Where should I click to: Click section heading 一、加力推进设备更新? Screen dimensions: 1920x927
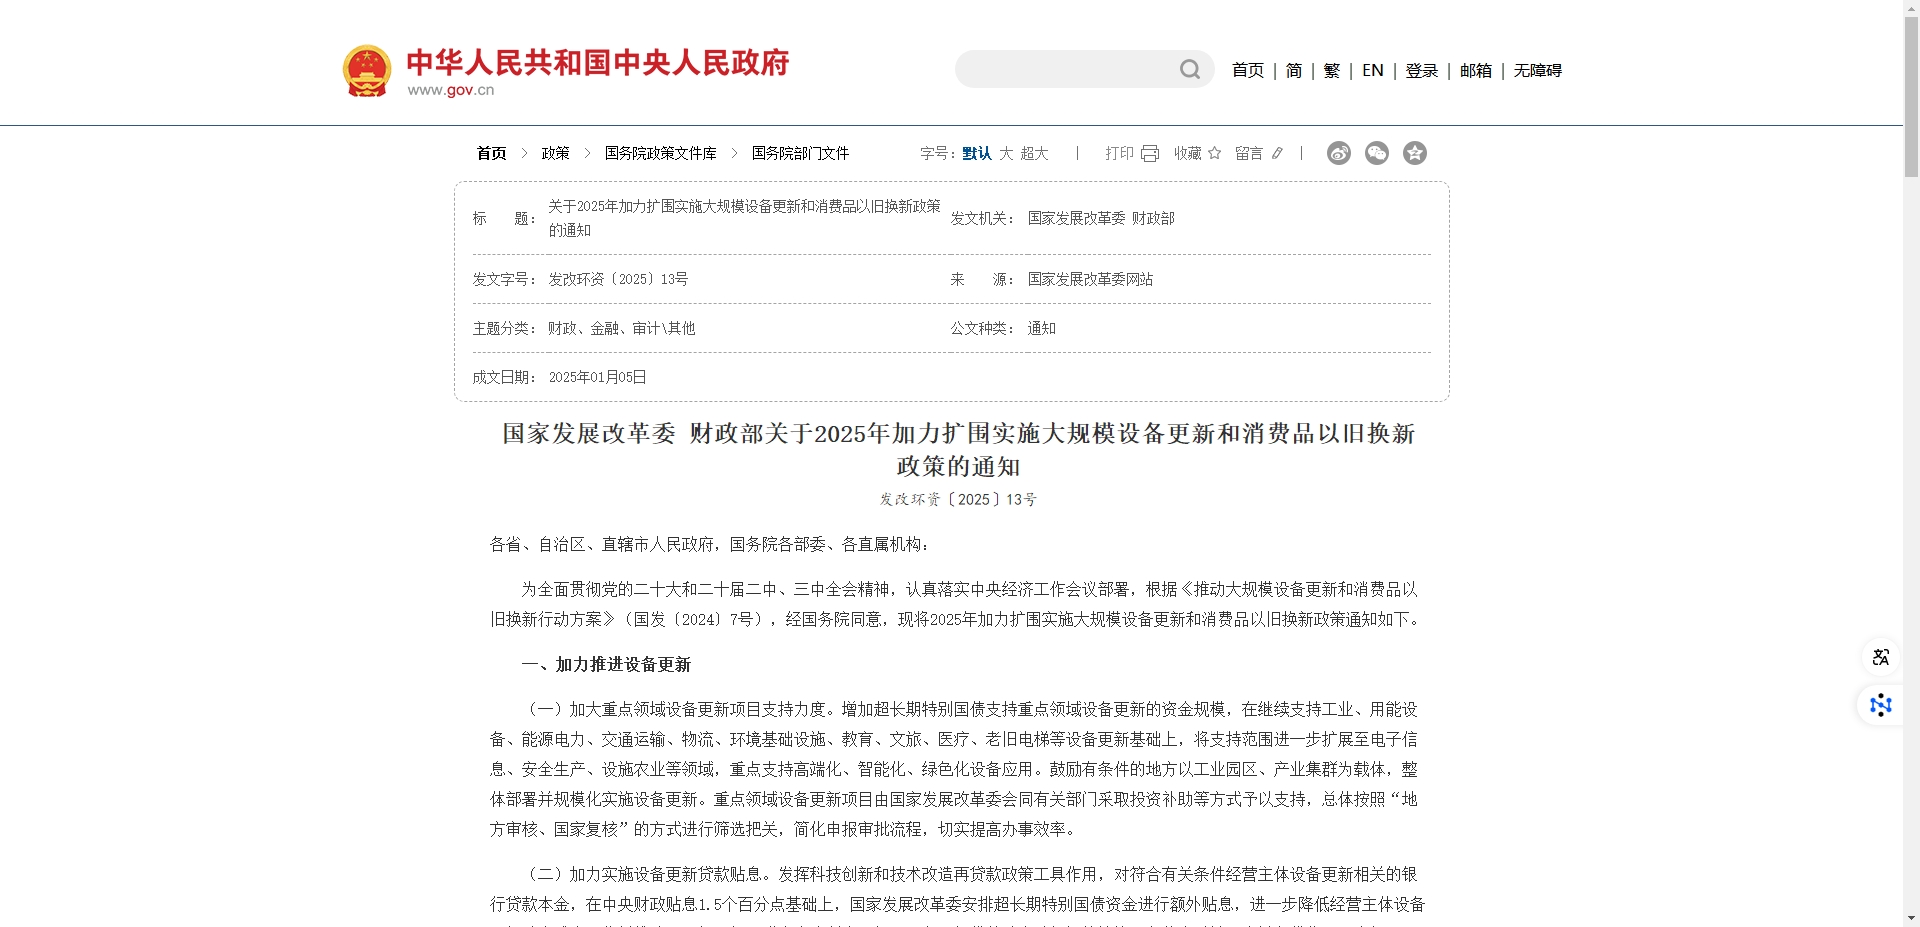(606, 665)
